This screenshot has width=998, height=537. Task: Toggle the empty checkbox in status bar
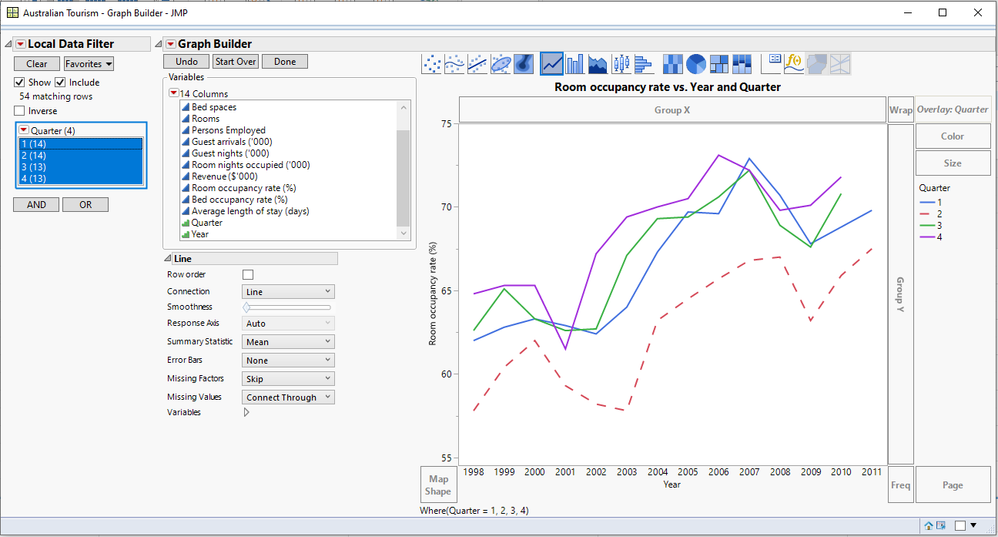pos(960,526)
